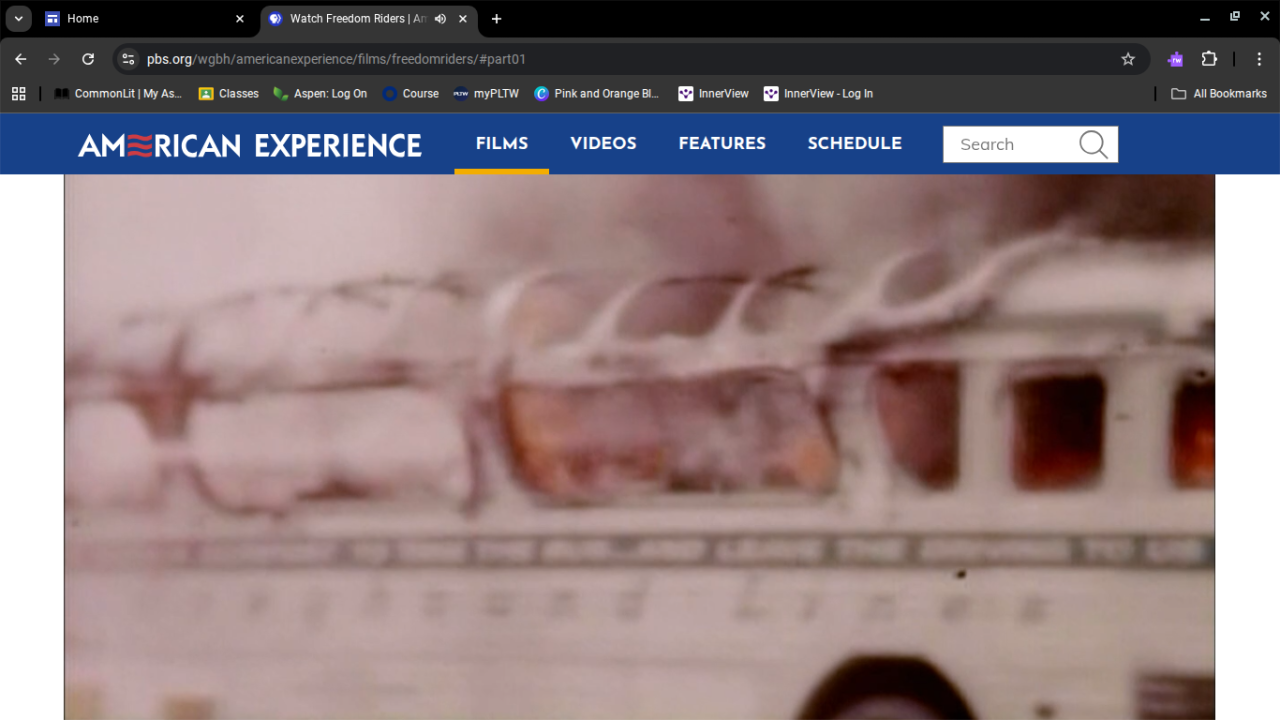Switch to the Home tab
1280x720 pixels.
tap(145, 19)
